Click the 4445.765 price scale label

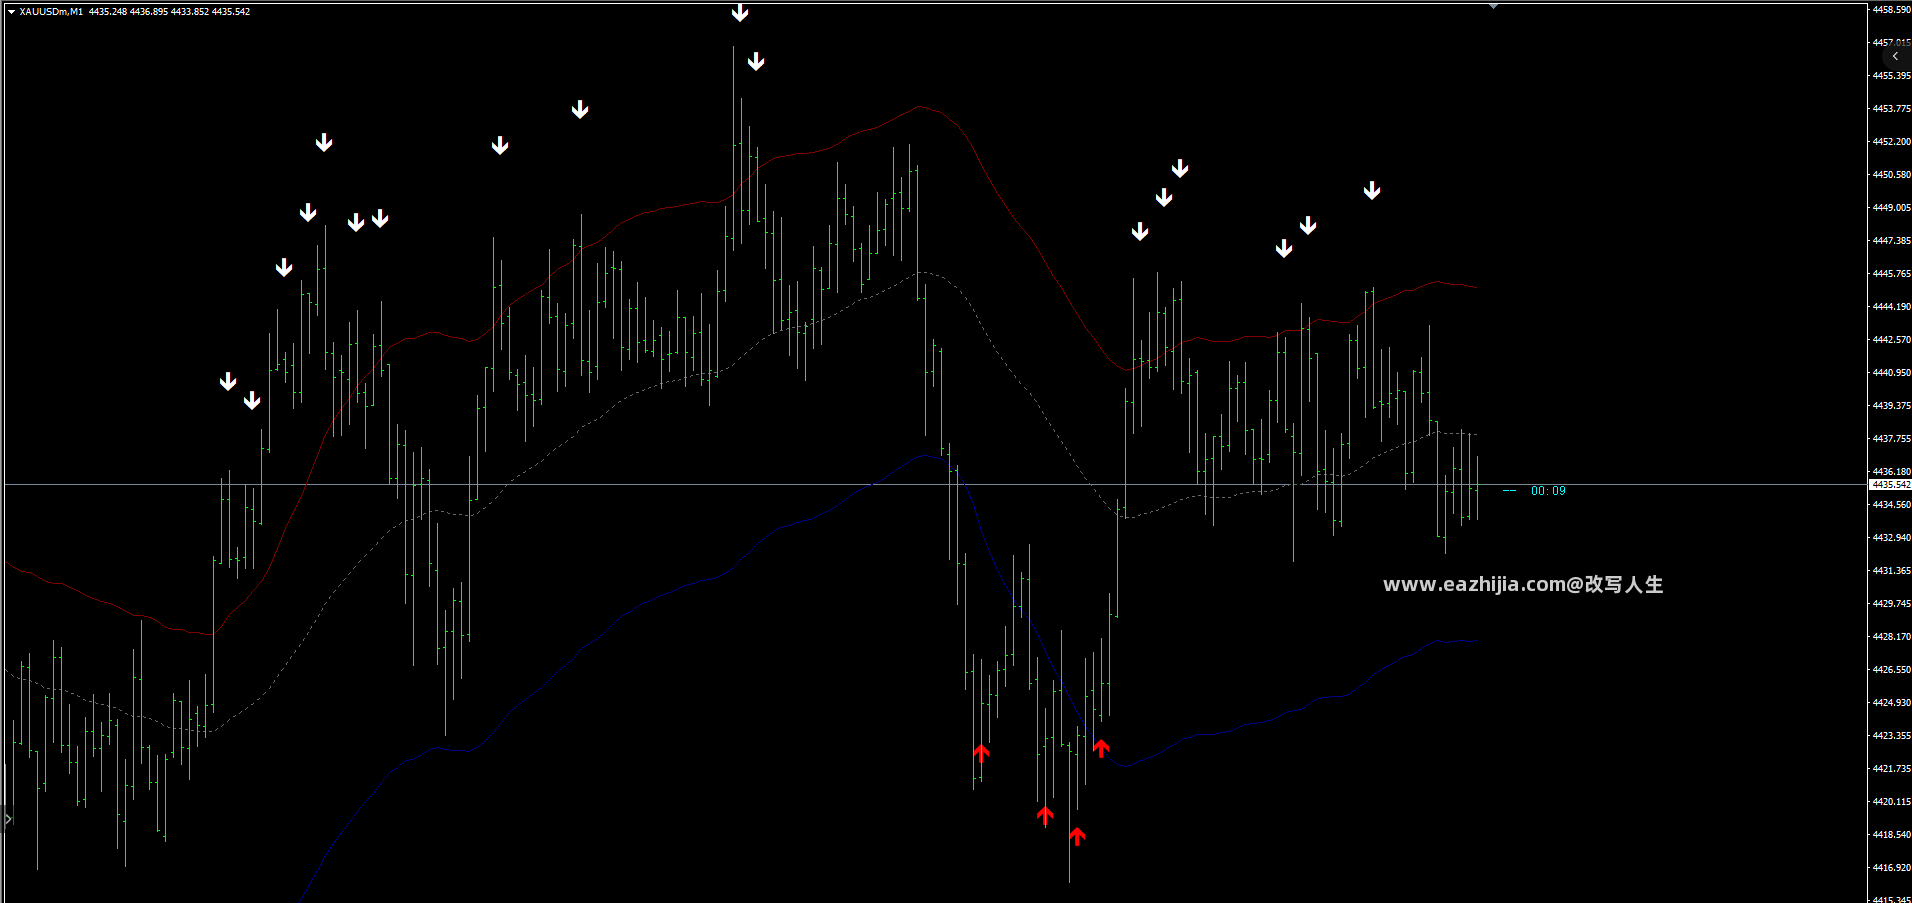1891,274
